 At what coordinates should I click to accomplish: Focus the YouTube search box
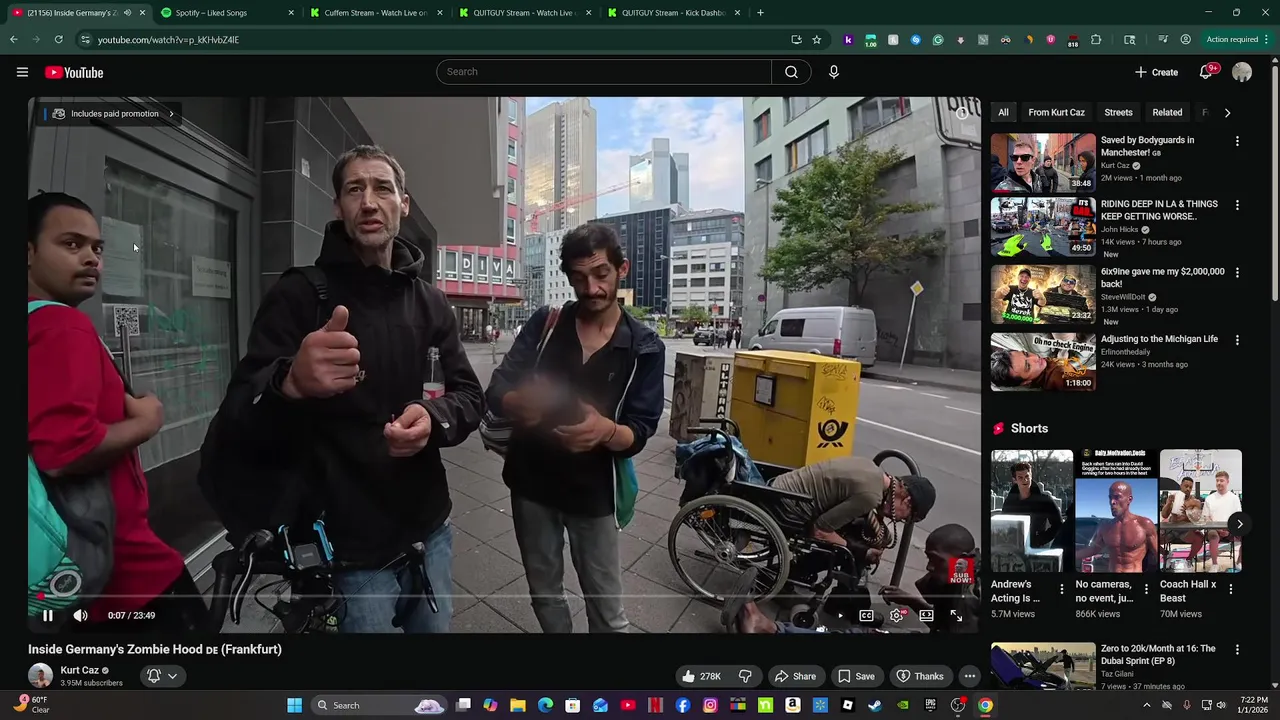604,72
